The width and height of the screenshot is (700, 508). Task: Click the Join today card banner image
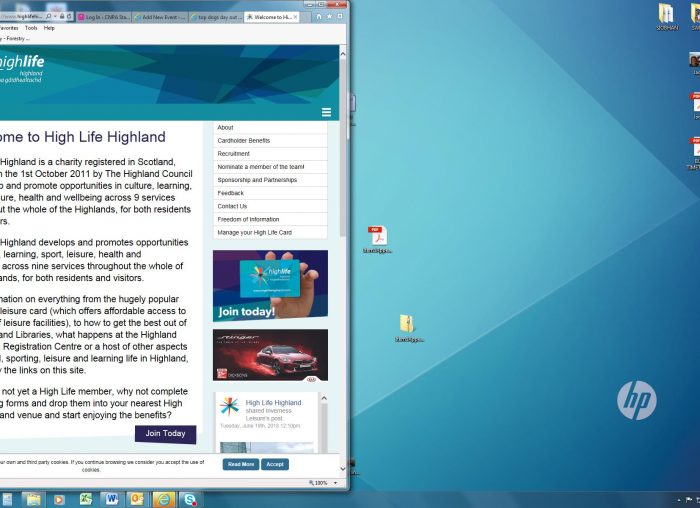[270, 286]
